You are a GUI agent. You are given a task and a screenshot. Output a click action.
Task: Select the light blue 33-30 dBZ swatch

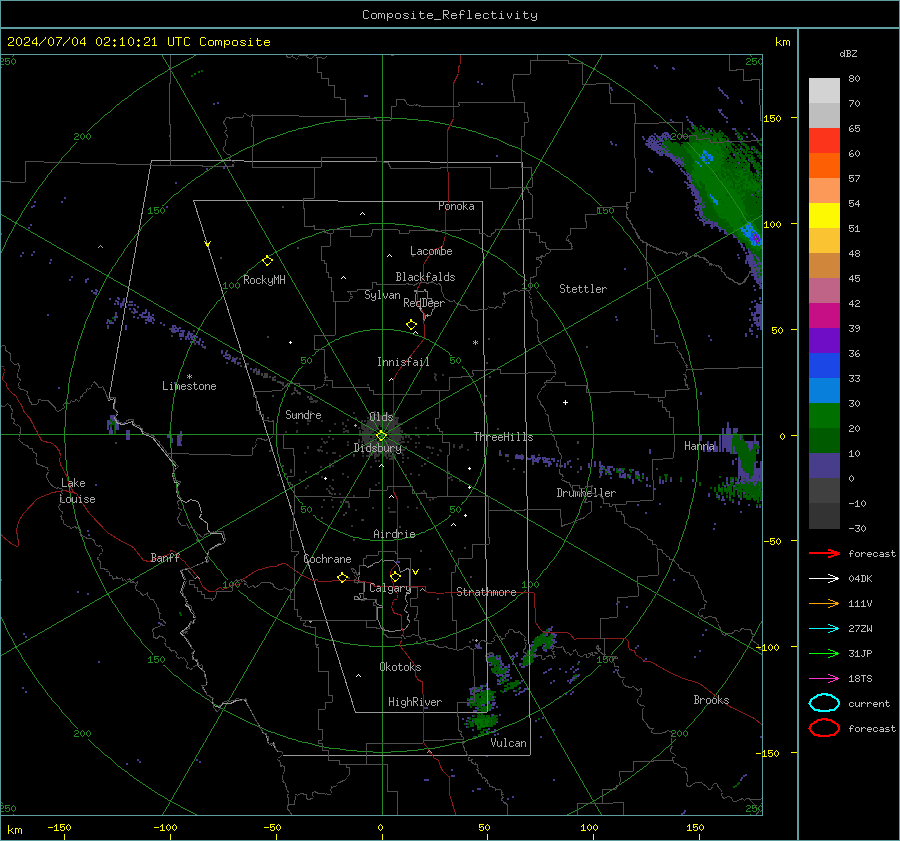click(x=824, y=391)
